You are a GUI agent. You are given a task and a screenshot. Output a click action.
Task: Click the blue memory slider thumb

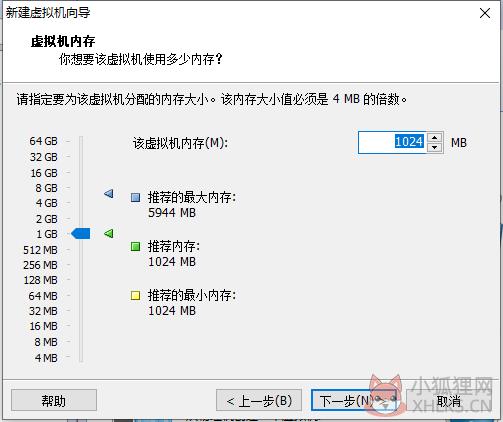coord(81,233)
